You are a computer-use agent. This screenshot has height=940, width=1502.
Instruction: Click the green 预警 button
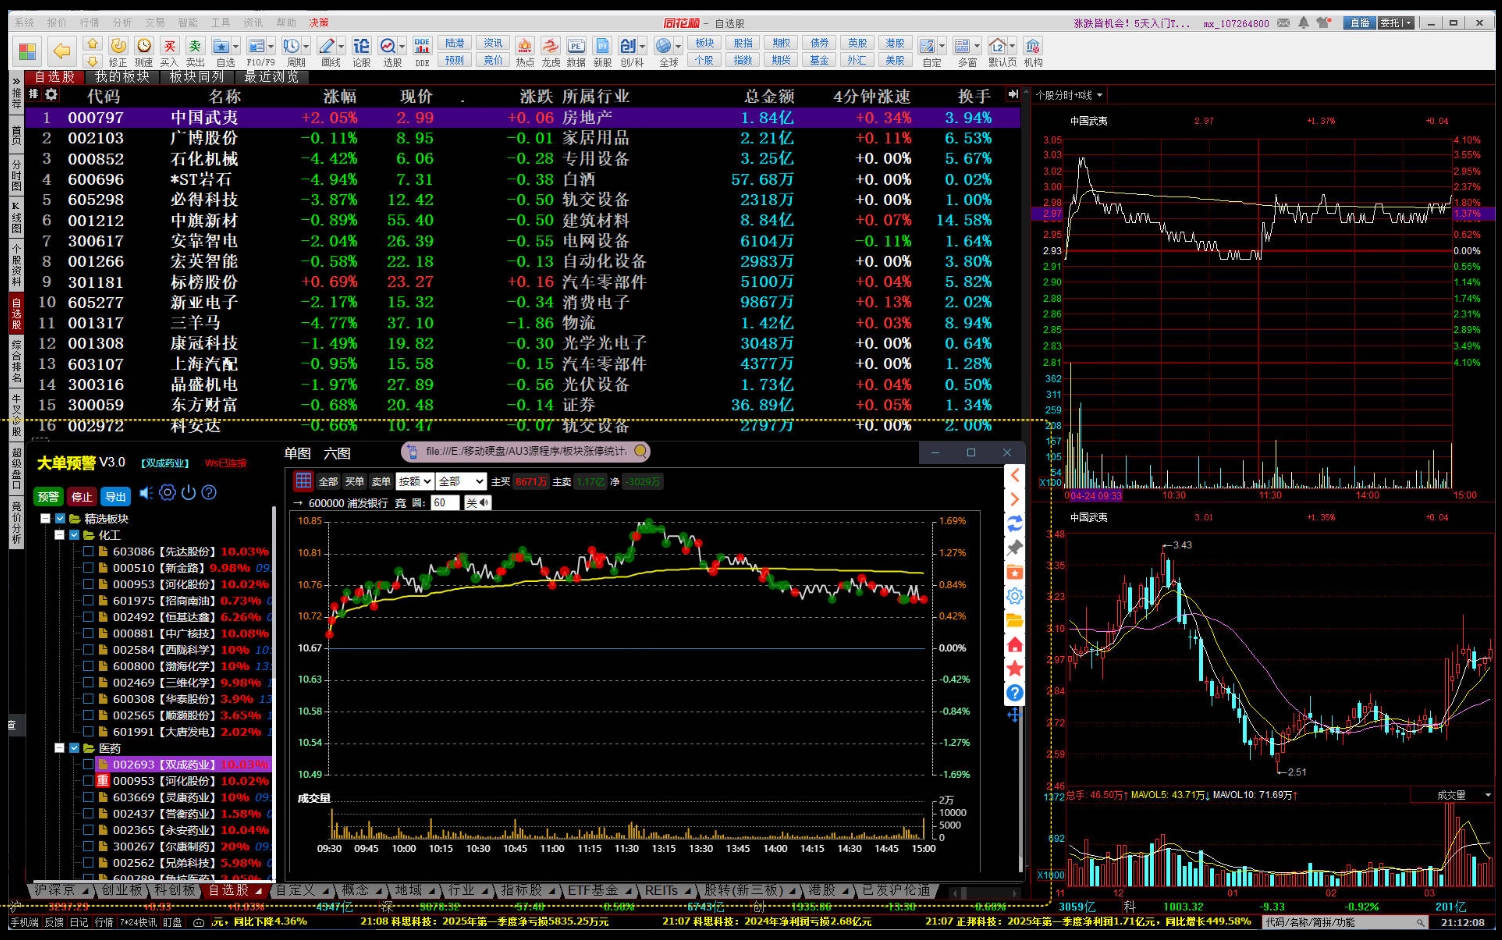click(48, 496)
